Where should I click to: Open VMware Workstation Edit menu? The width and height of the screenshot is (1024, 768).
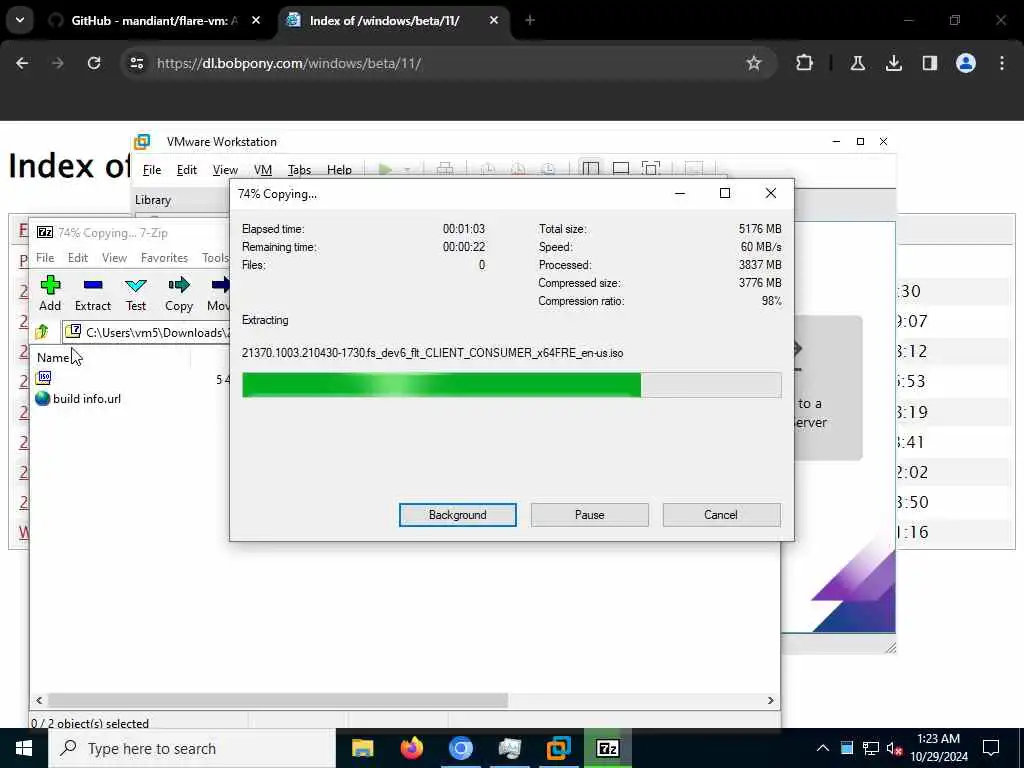(x=187, y=170)
